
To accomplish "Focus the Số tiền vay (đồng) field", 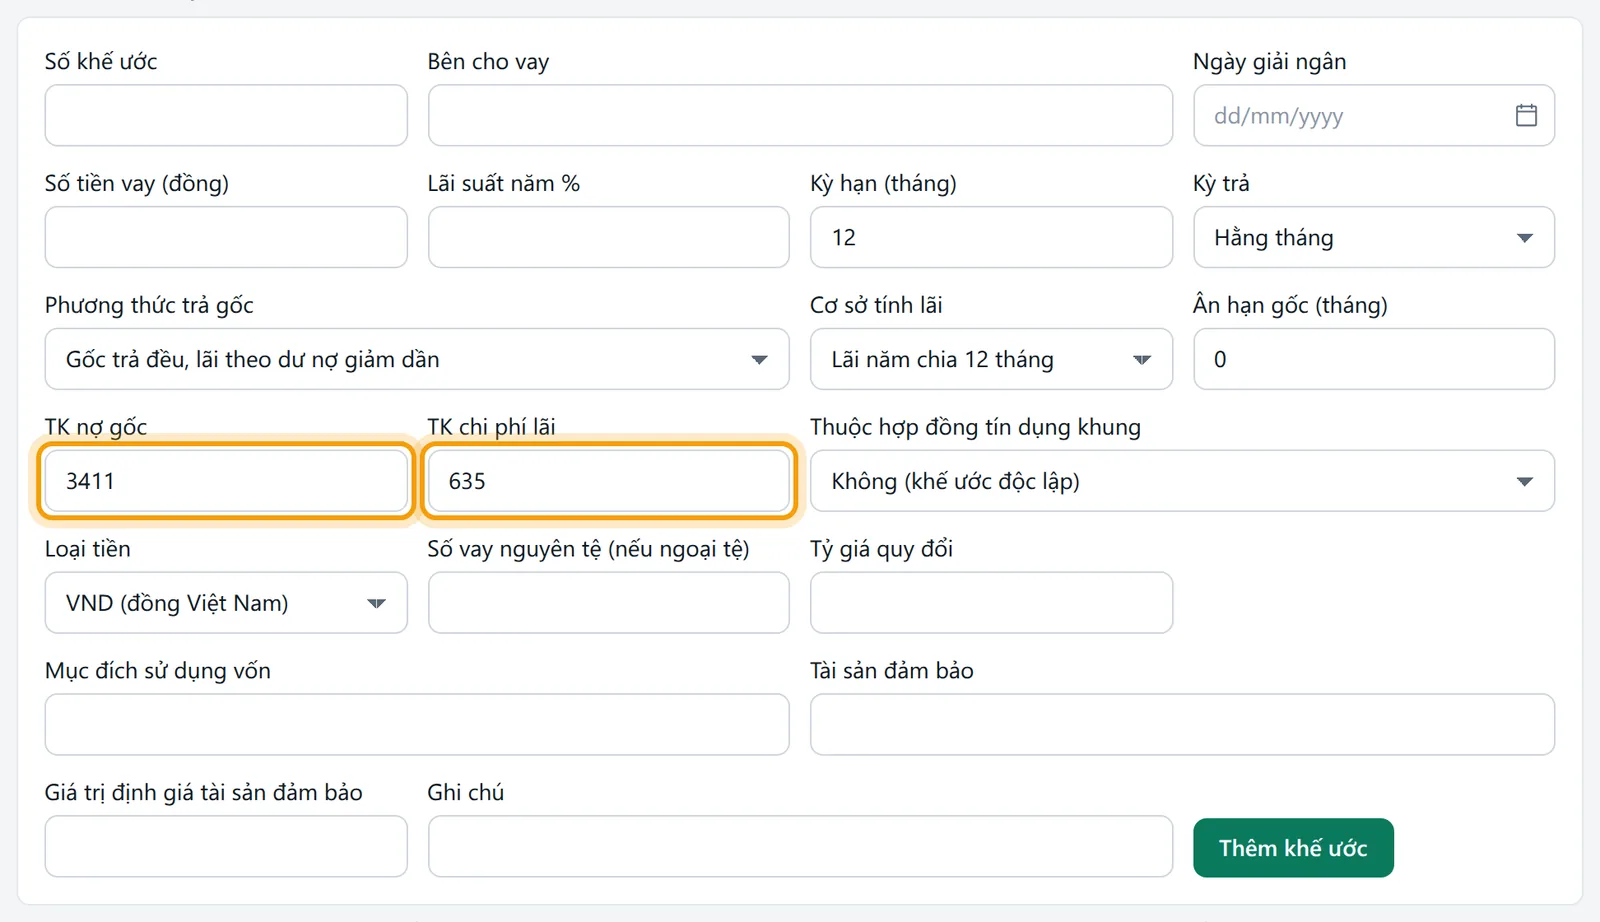I will pos(226,237).
